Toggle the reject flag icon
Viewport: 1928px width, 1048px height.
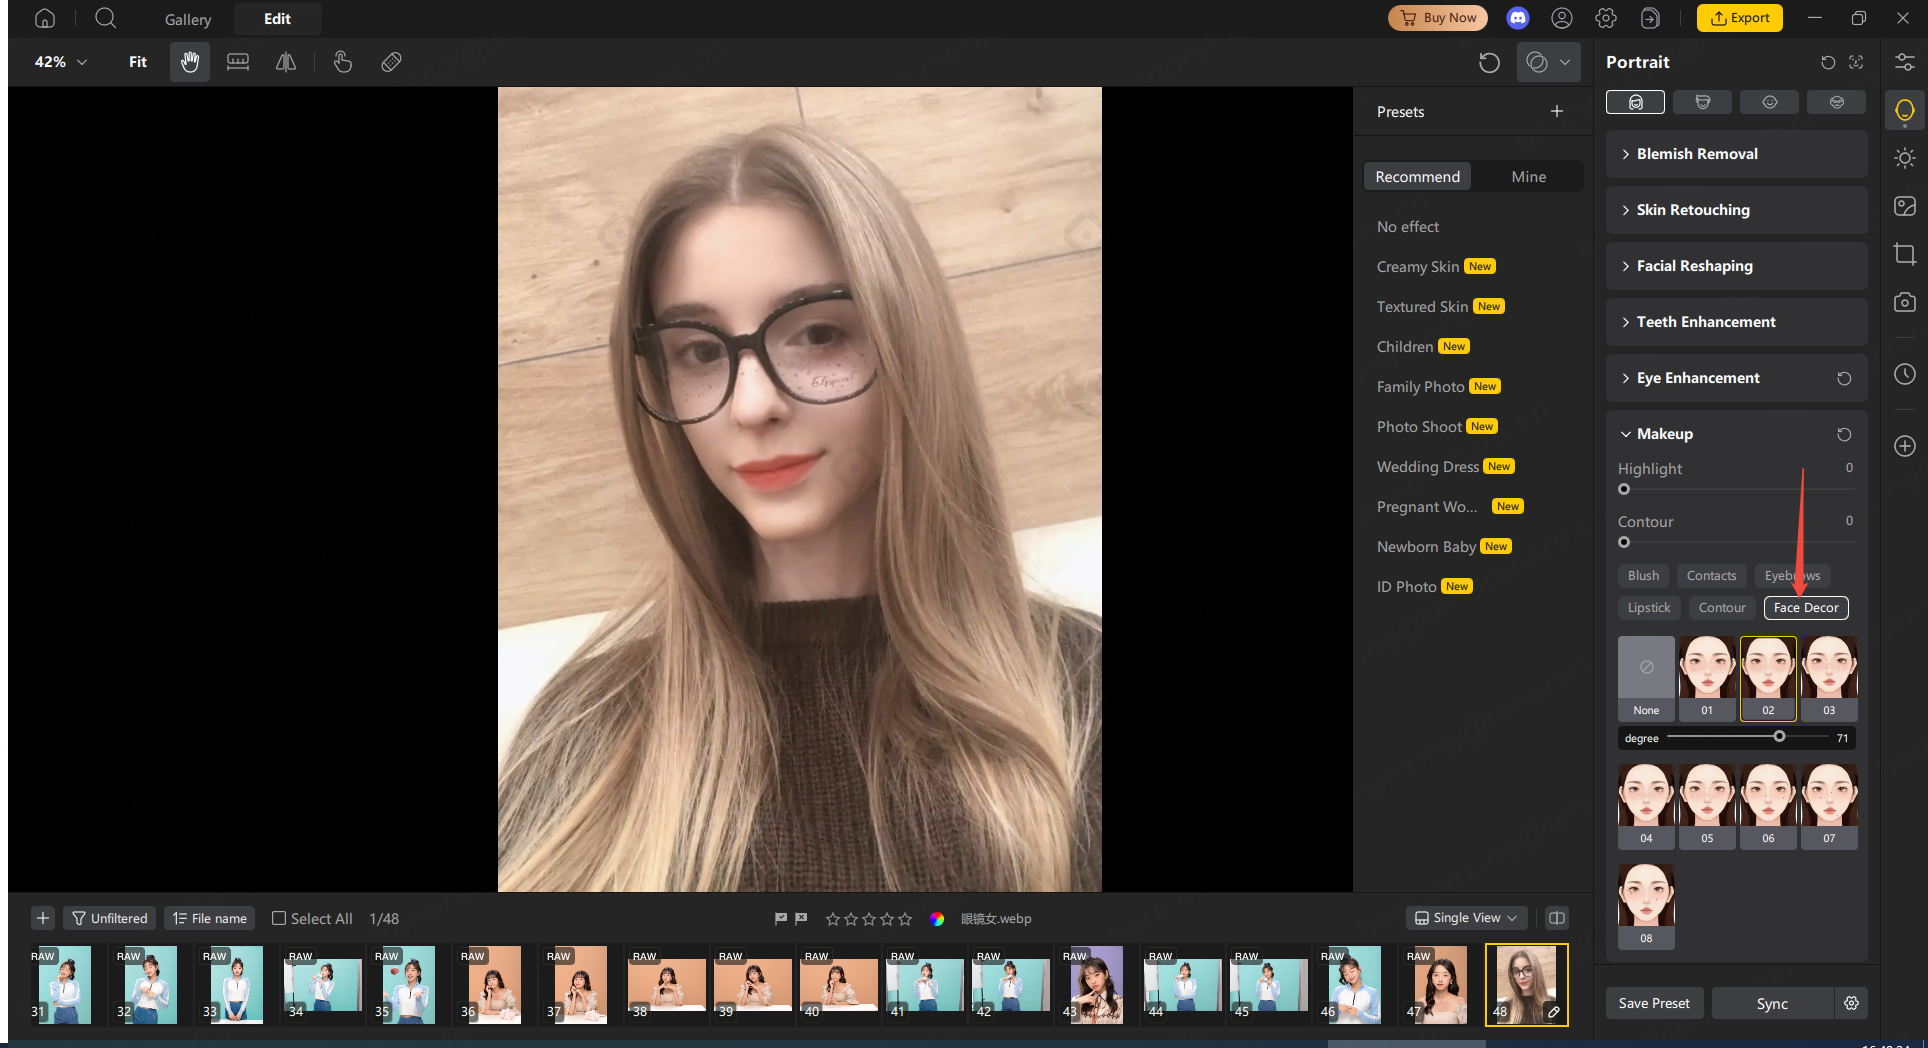click(x=801, y=918)
